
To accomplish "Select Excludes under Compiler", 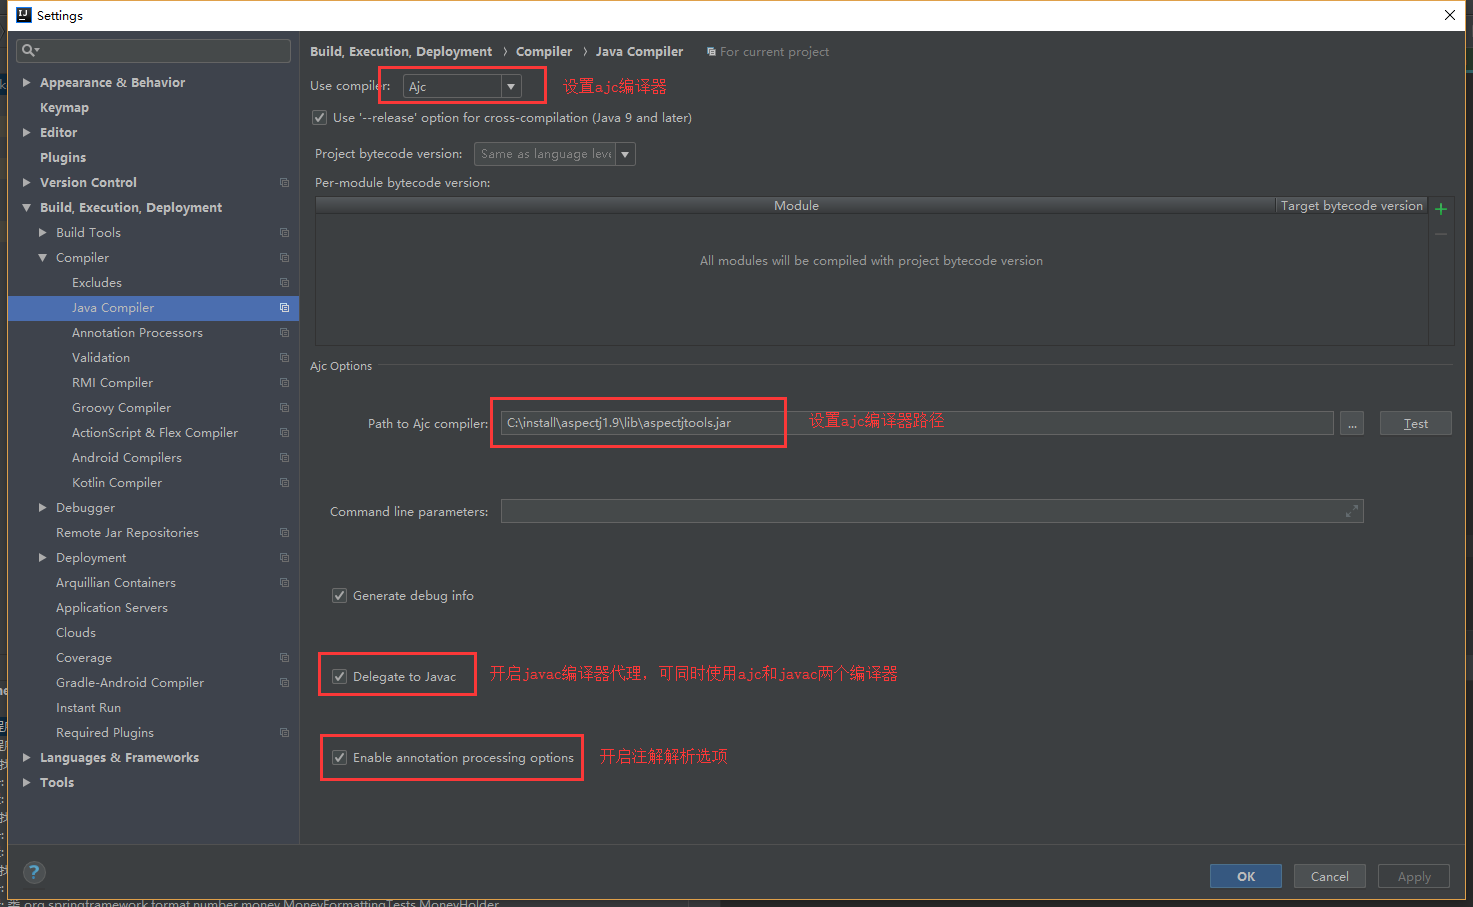I will coord(97,283).
